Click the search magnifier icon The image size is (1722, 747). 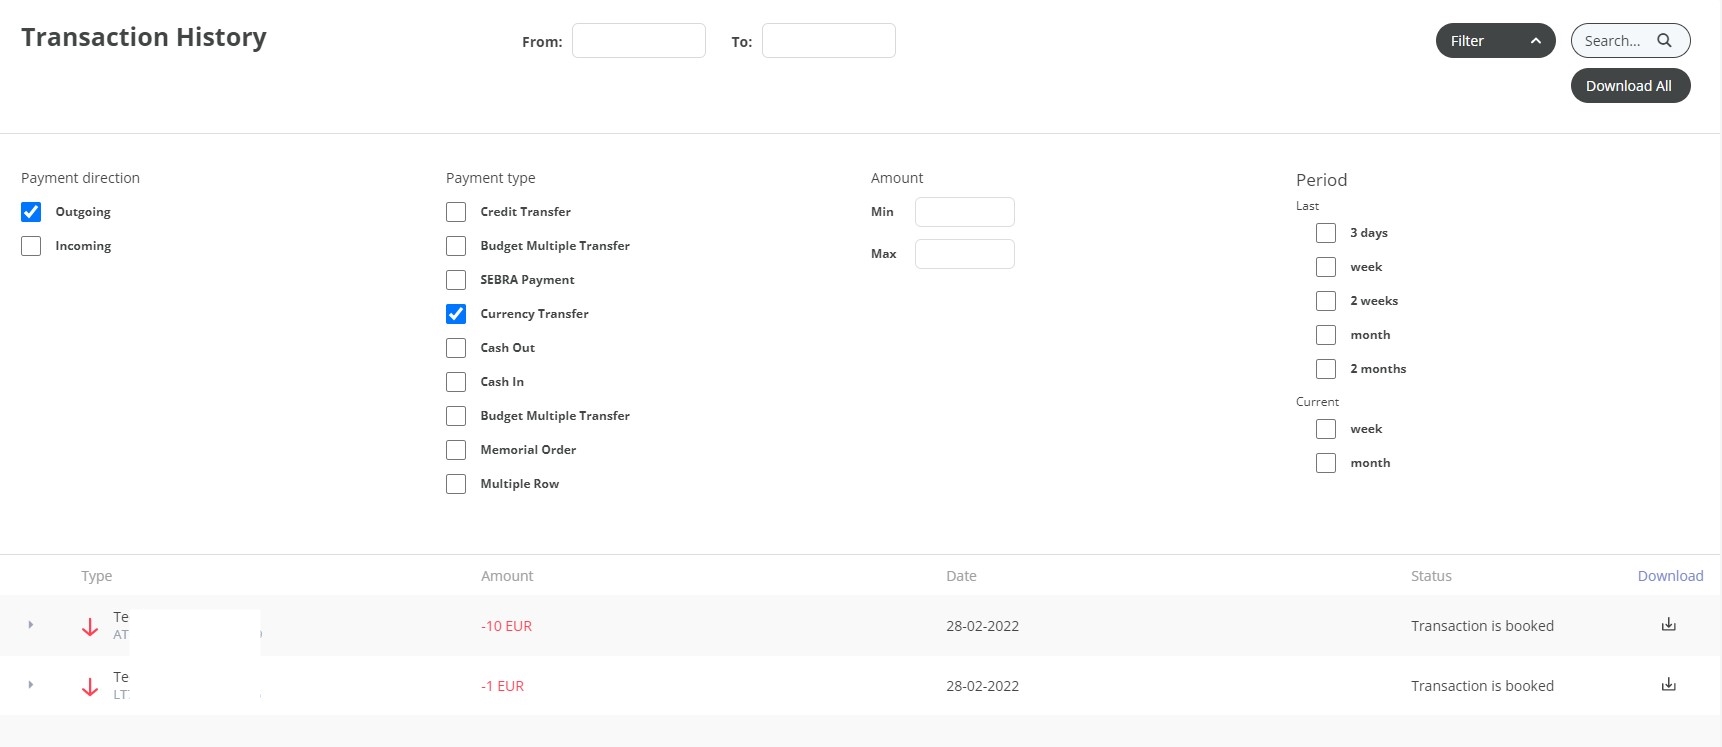click(x=1664, y=41)
